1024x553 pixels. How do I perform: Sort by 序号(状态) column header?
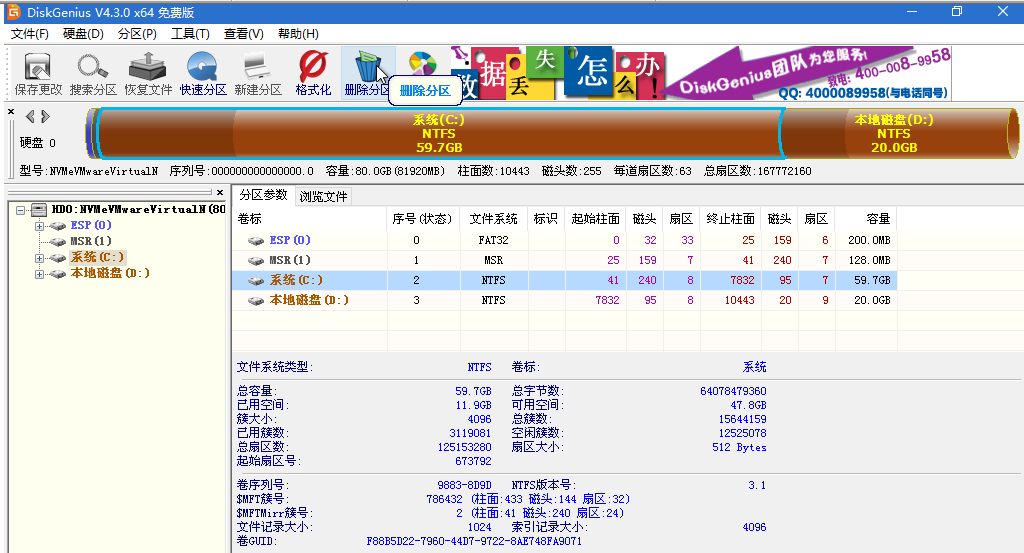pos(423,219)
